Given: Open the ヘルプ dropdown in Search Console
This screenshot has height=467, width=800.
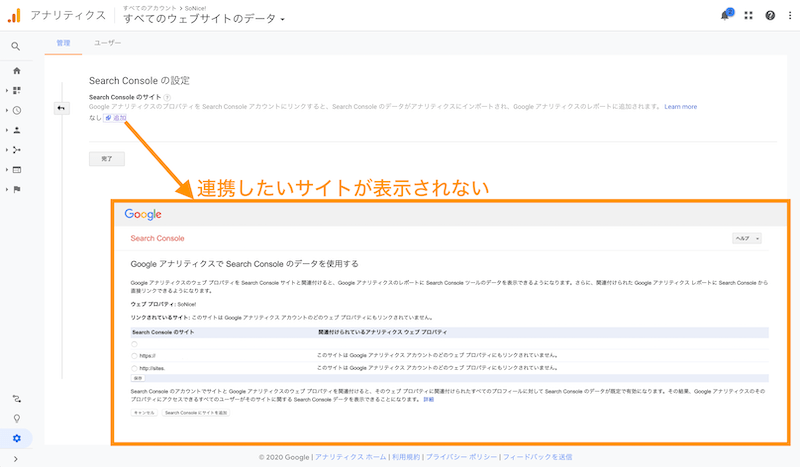Looking at the screenshot, I should point(747,238).
